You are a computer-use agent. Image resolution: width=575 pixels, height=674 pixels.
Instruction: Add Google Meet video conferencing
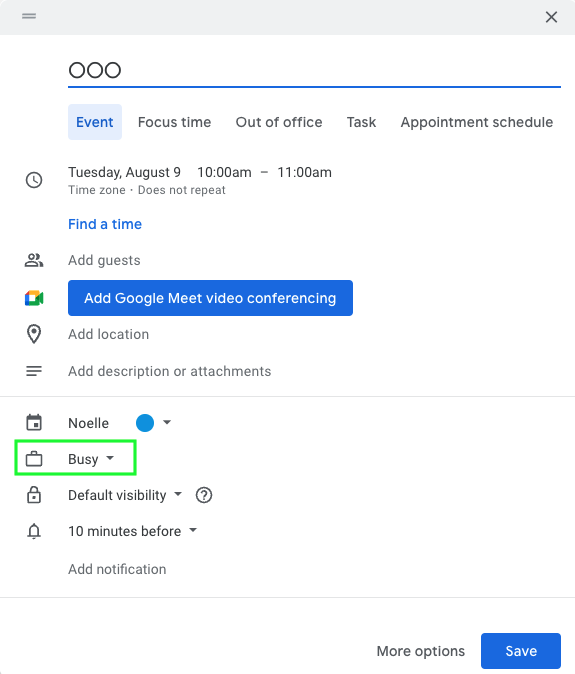click(210, 298)
